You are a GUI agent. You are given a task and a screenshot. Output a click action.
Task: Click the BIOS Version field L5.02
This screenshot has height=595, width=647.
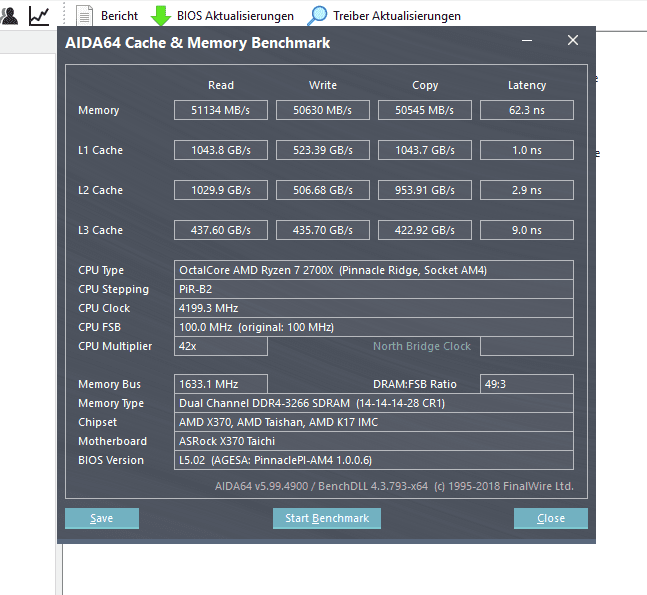pos(374,460)
